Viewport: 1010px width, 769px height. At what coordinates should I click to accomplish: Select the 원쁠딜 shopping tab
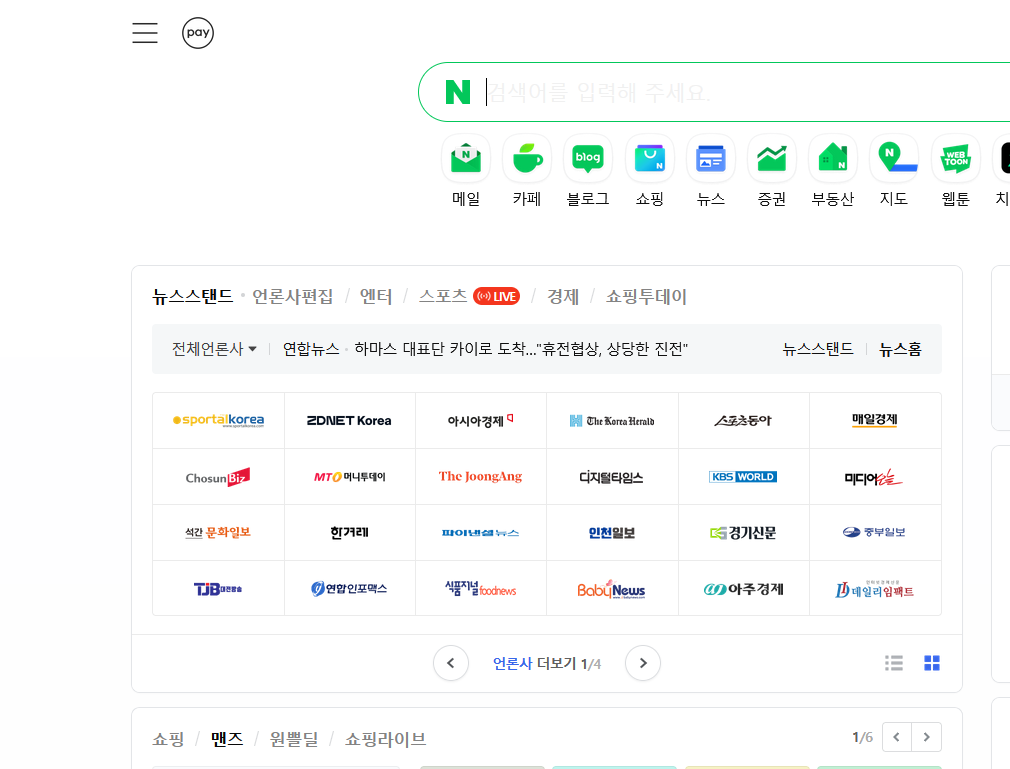[294, 739]
